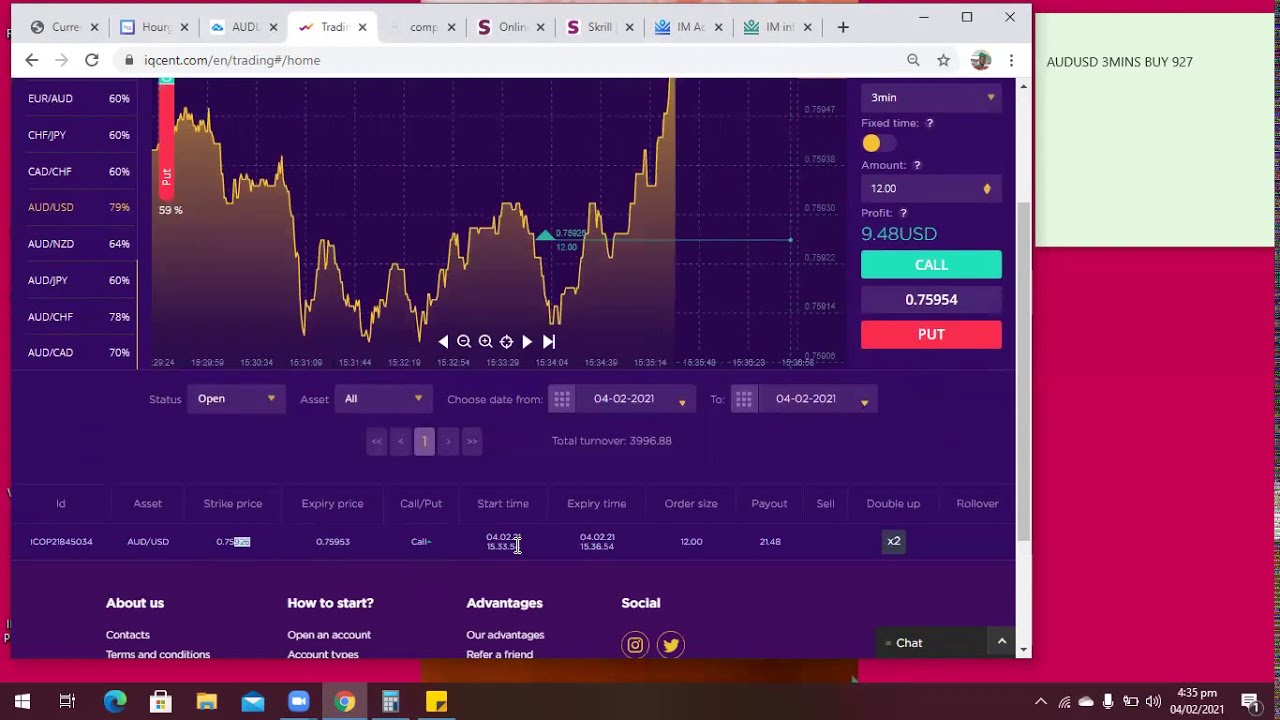Select page 1 in pagination
1280x720 pixels.
424,441
